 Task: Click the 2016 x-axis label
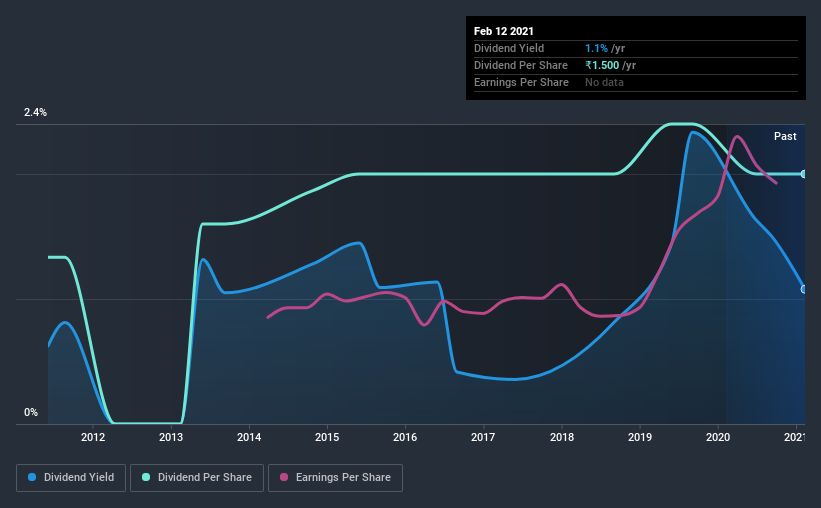(x=405, y=437)
